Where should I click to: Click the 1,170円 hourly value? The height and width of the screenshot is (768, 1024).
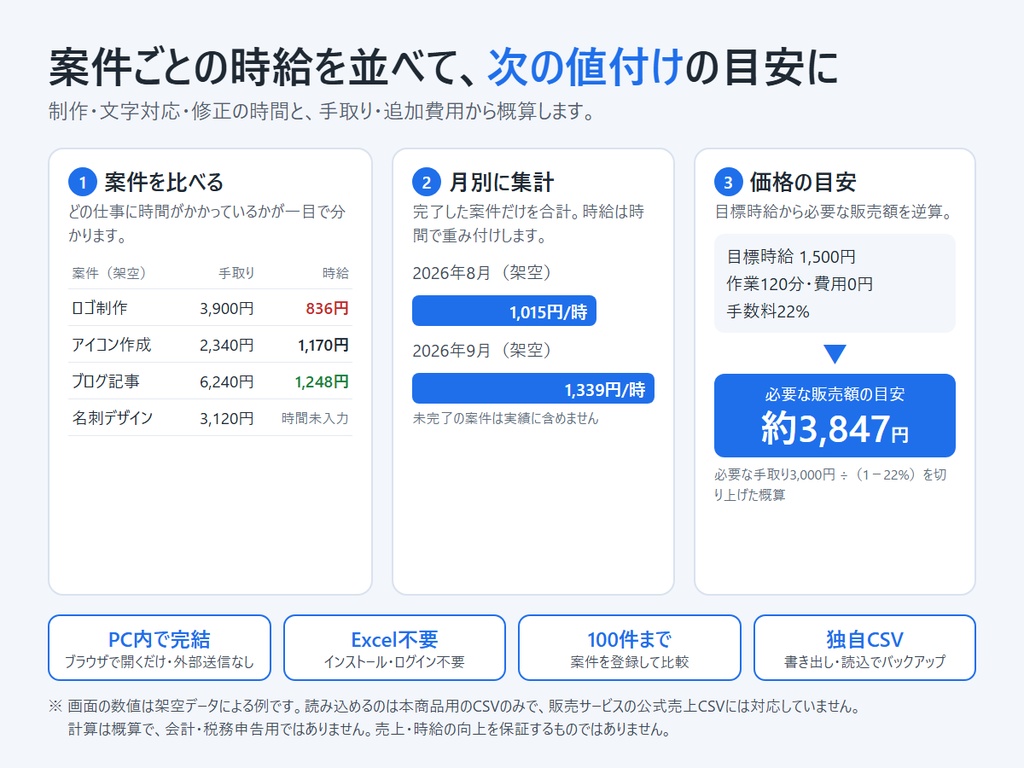tap(323, 345)
